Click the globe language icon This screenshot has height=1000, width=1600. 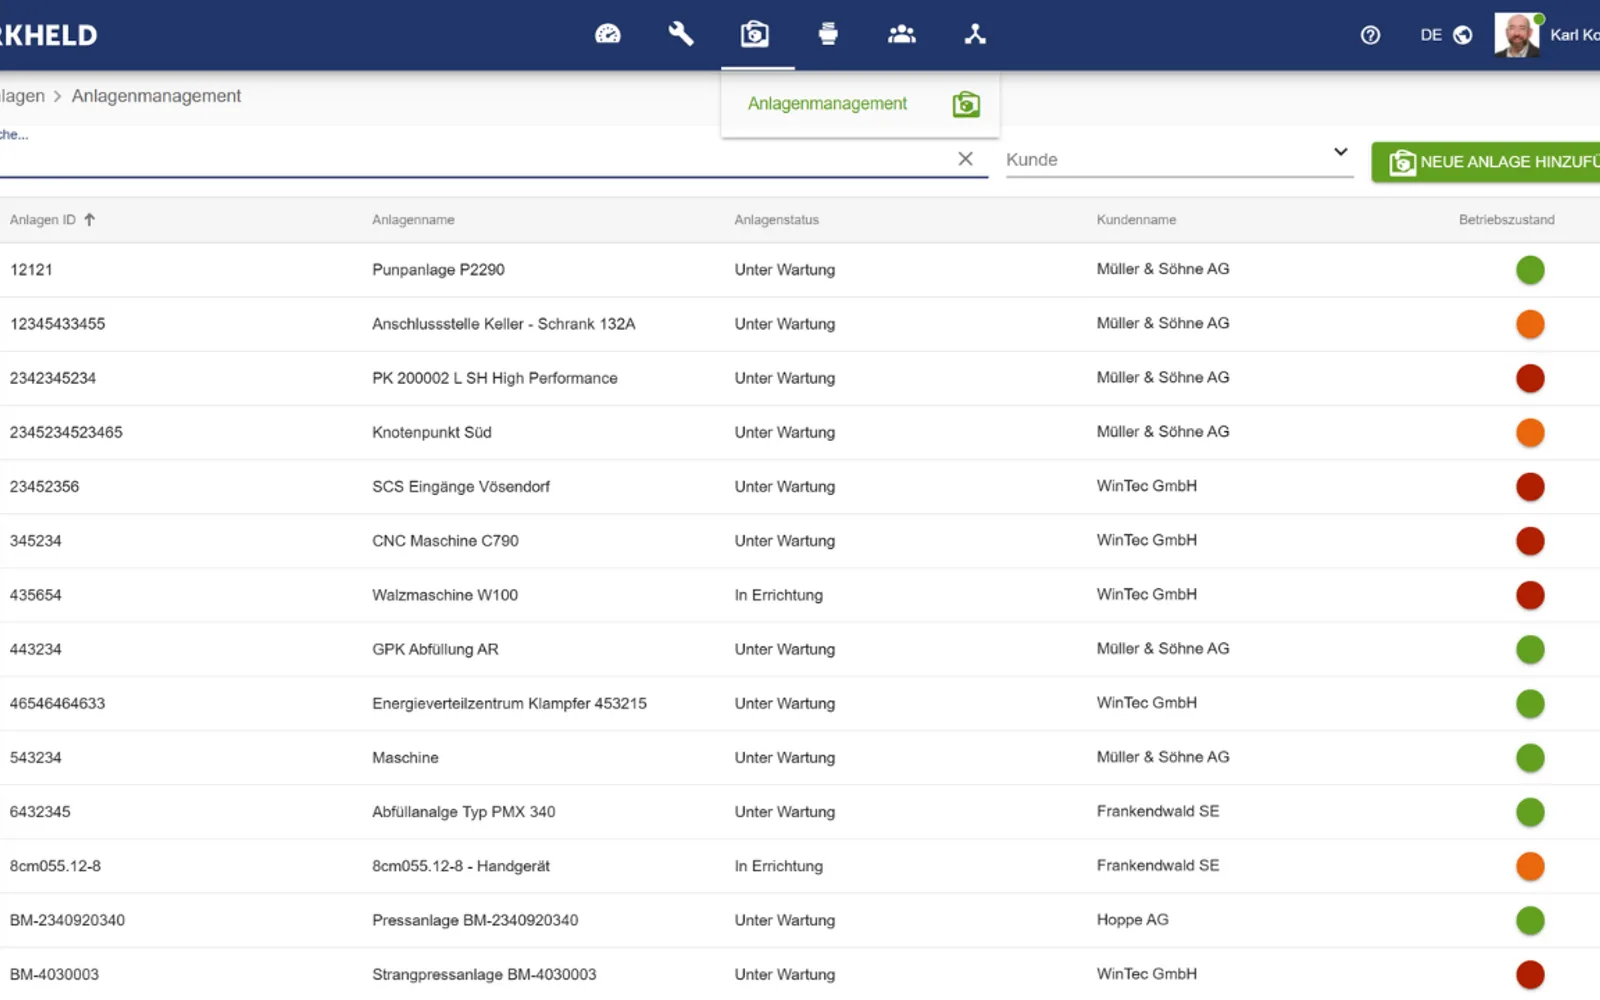click(1463, 35)
